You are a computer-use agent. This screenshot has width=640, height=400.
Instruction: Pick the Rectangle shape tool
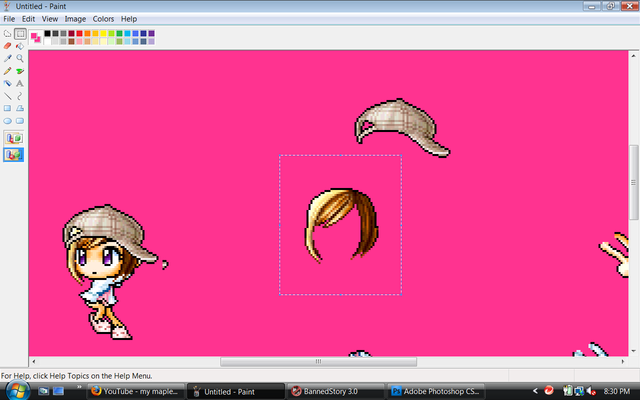[7, 108]
